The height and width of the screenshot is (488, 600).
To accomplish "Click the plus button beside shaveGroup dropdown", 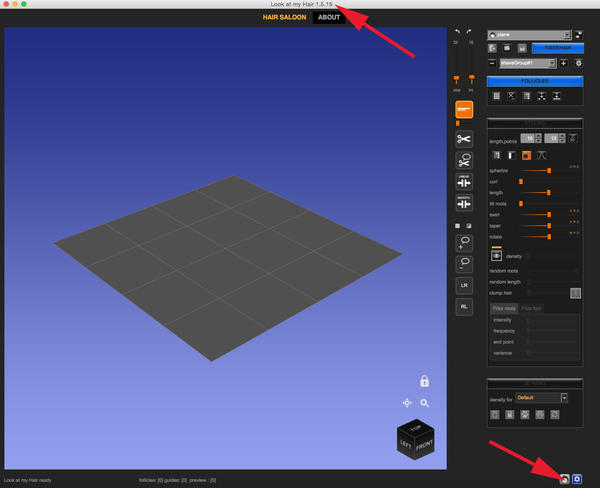I will click(564, 63).
